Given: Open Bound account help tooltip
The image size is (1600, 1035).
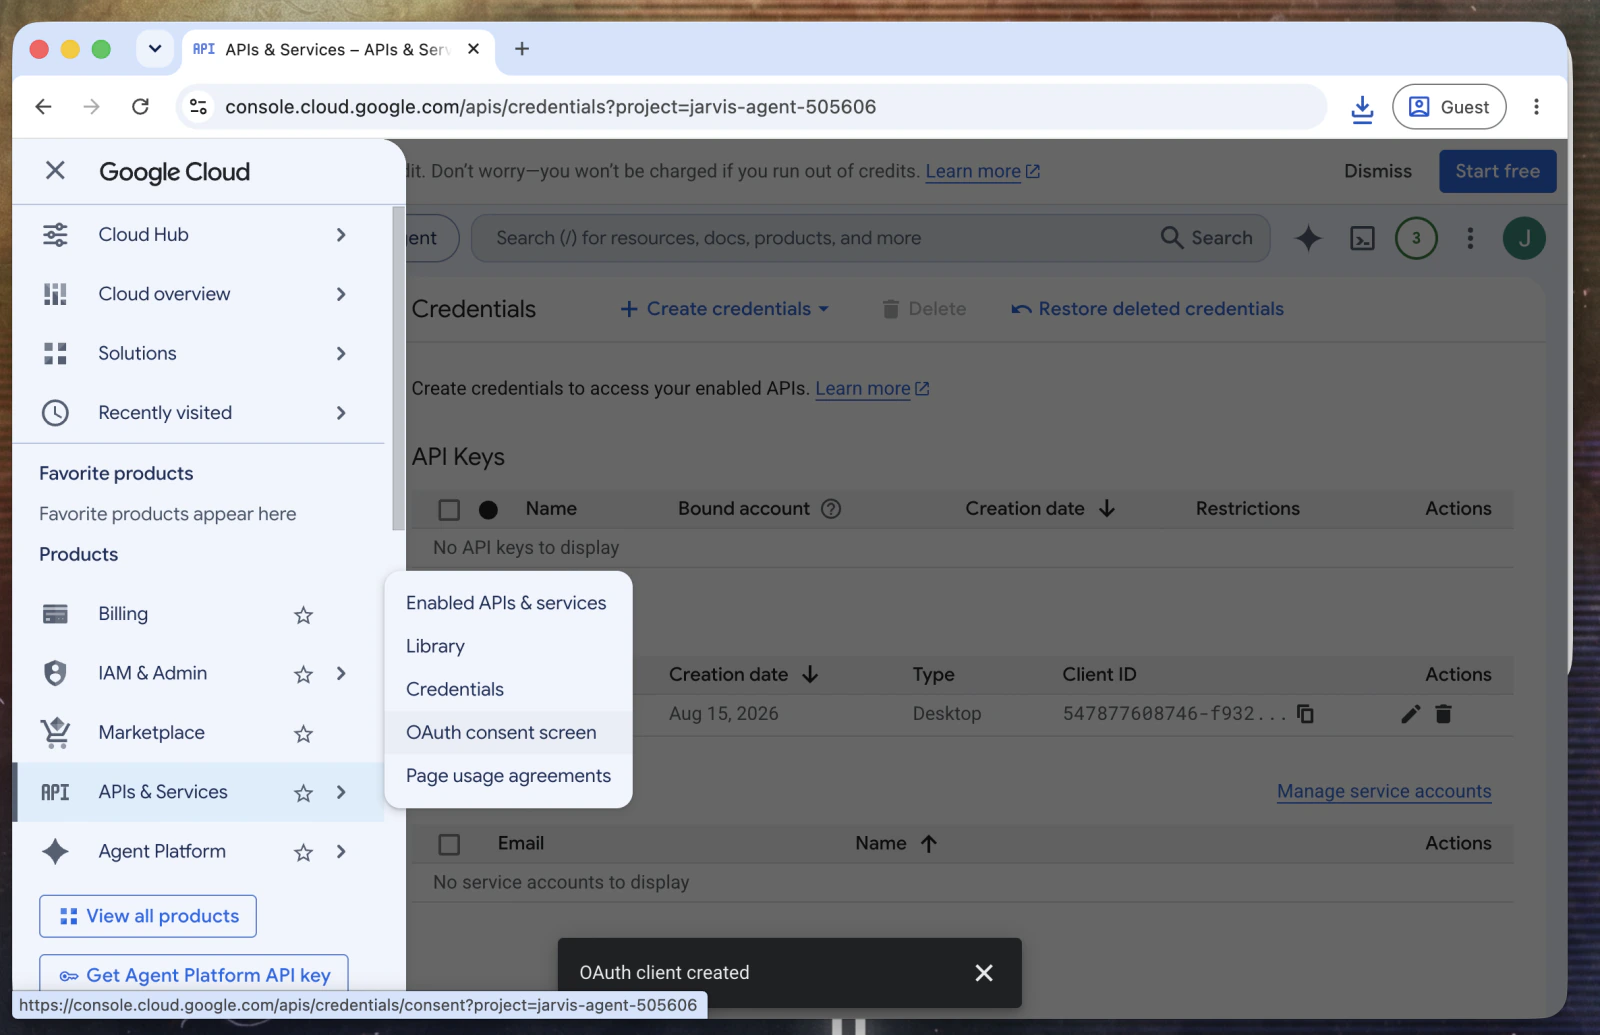Looking at the screenshot, I should tap(831, 509).
